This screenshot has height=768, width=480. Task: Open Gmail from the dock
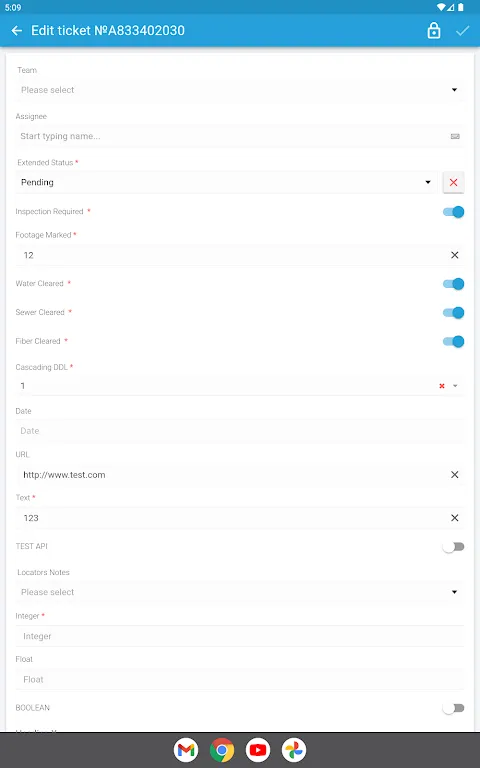pyautogui.click(x=186, y=750)
